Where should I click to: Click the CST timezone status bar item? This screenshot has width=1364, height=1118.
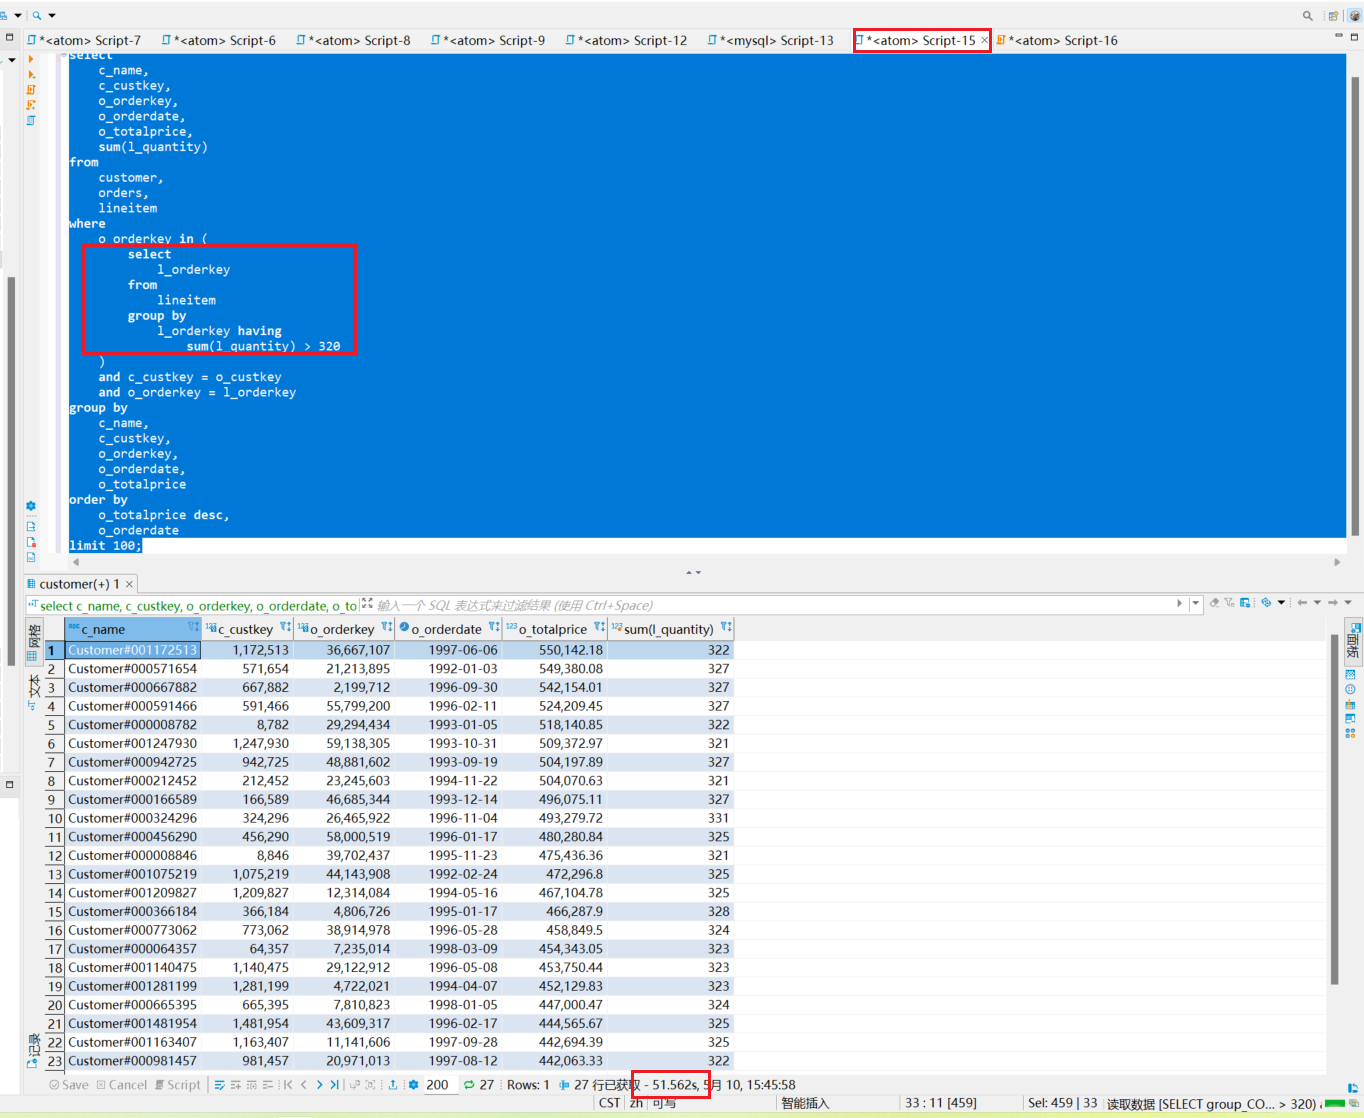pyautogui.click(x=609, y=1103)
